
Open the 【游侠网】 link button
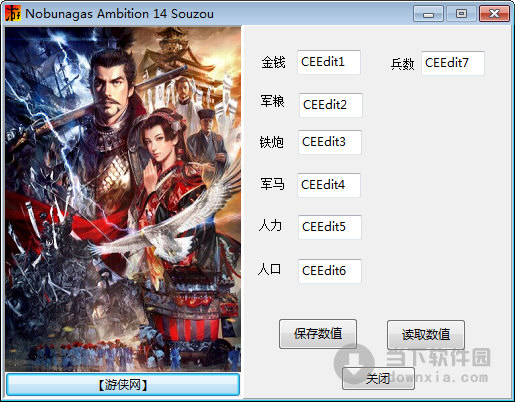[123, 385]
